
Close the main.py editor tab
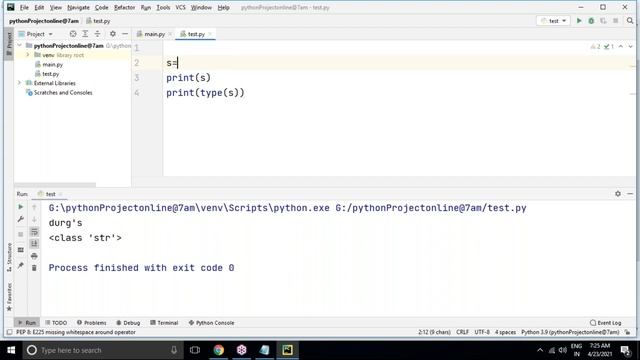[170, 34]
